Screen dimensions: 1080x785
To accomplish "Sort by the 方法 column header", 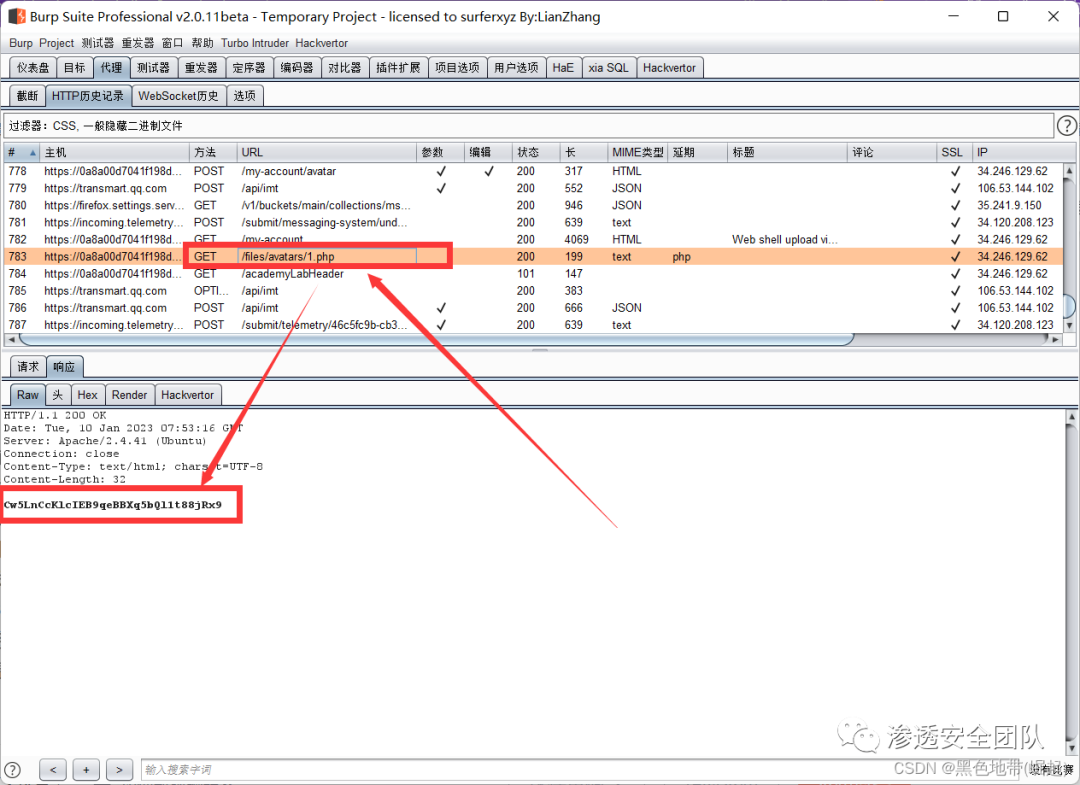I will tap(212, 152).
